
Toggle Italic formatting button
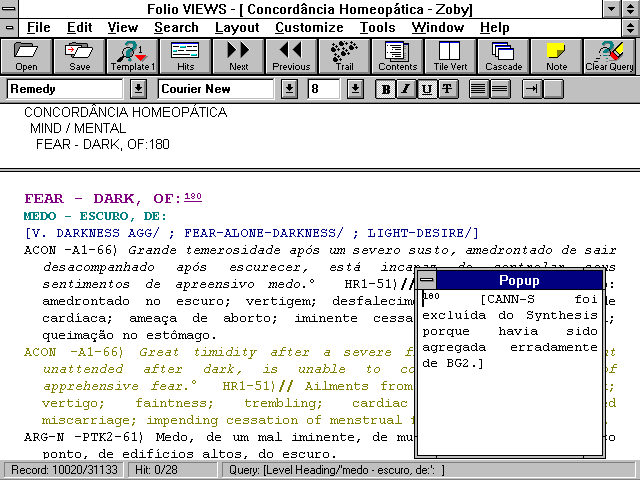click(x=406, y=89)
